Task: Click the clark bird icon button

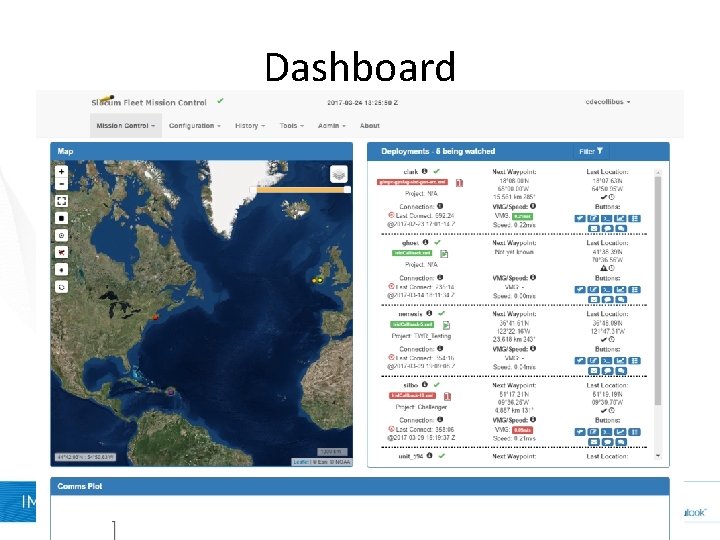Action: coord(580,219)
